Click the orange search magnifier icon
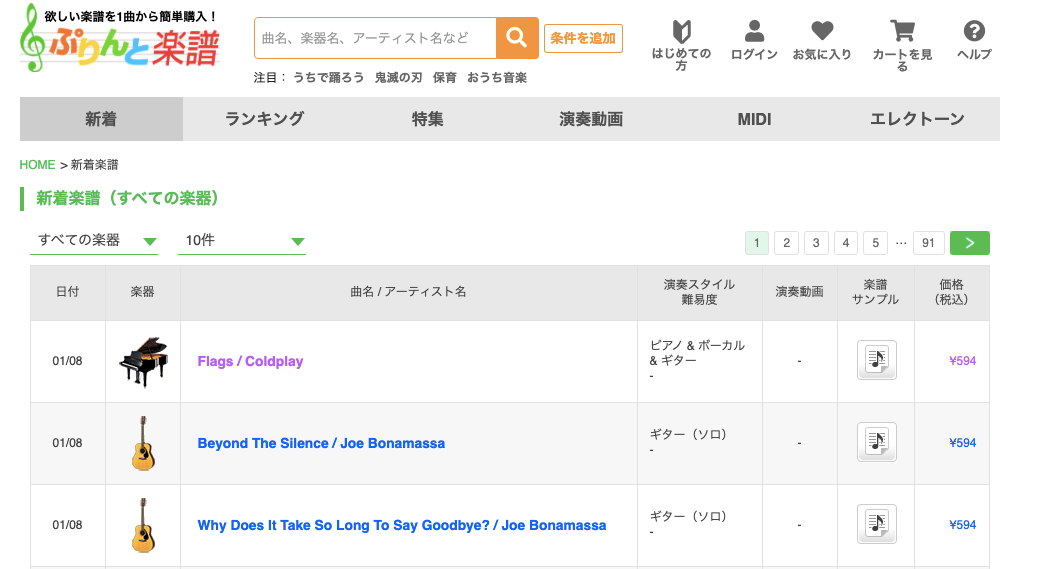The height and width of the screenshot is (569, 1053). tap(516, 38)
